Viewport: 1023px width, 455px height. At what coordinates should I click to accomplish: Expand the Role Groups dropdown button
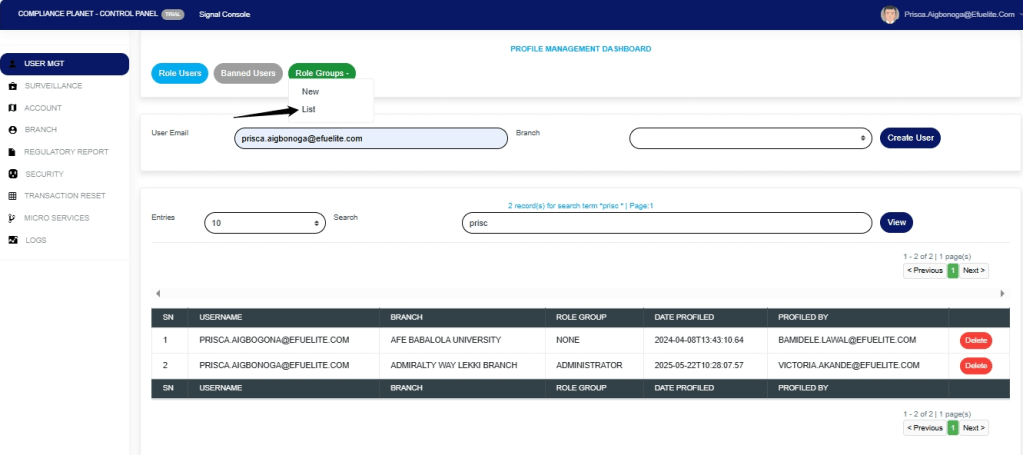pyautogui.click(x=321, y=73)
